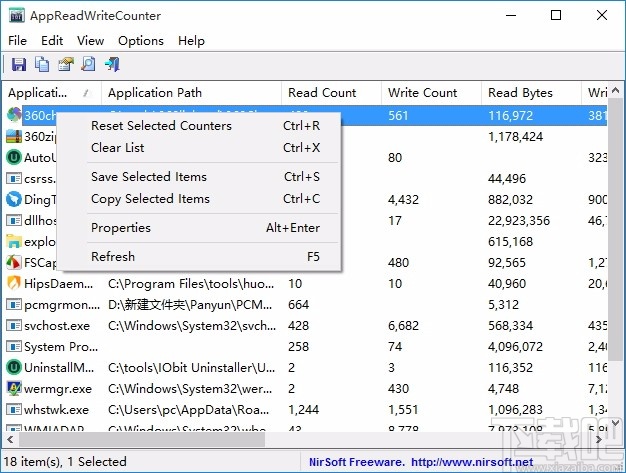The height and width of the screenshot is (473, 626).
Task: Click the horizontal scrollbar left arrow
Action: pos(10,439)
